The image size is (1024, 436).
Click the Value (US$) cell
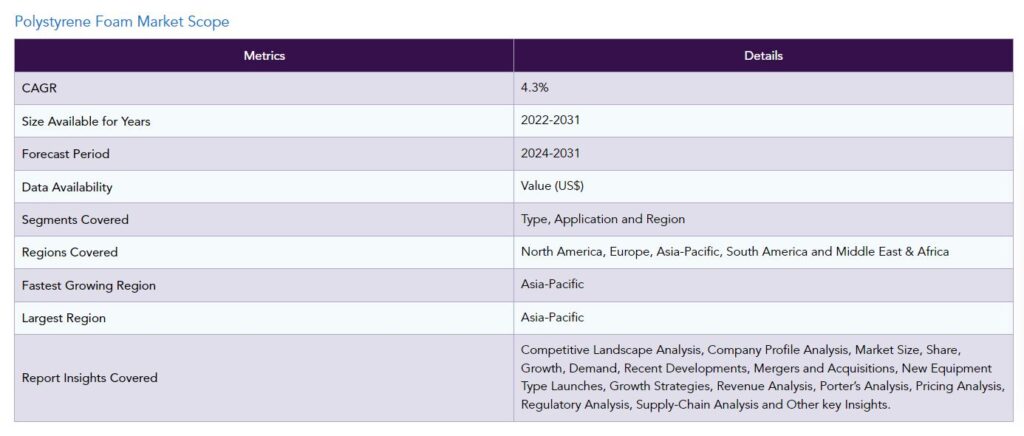(x=763, y=187)
